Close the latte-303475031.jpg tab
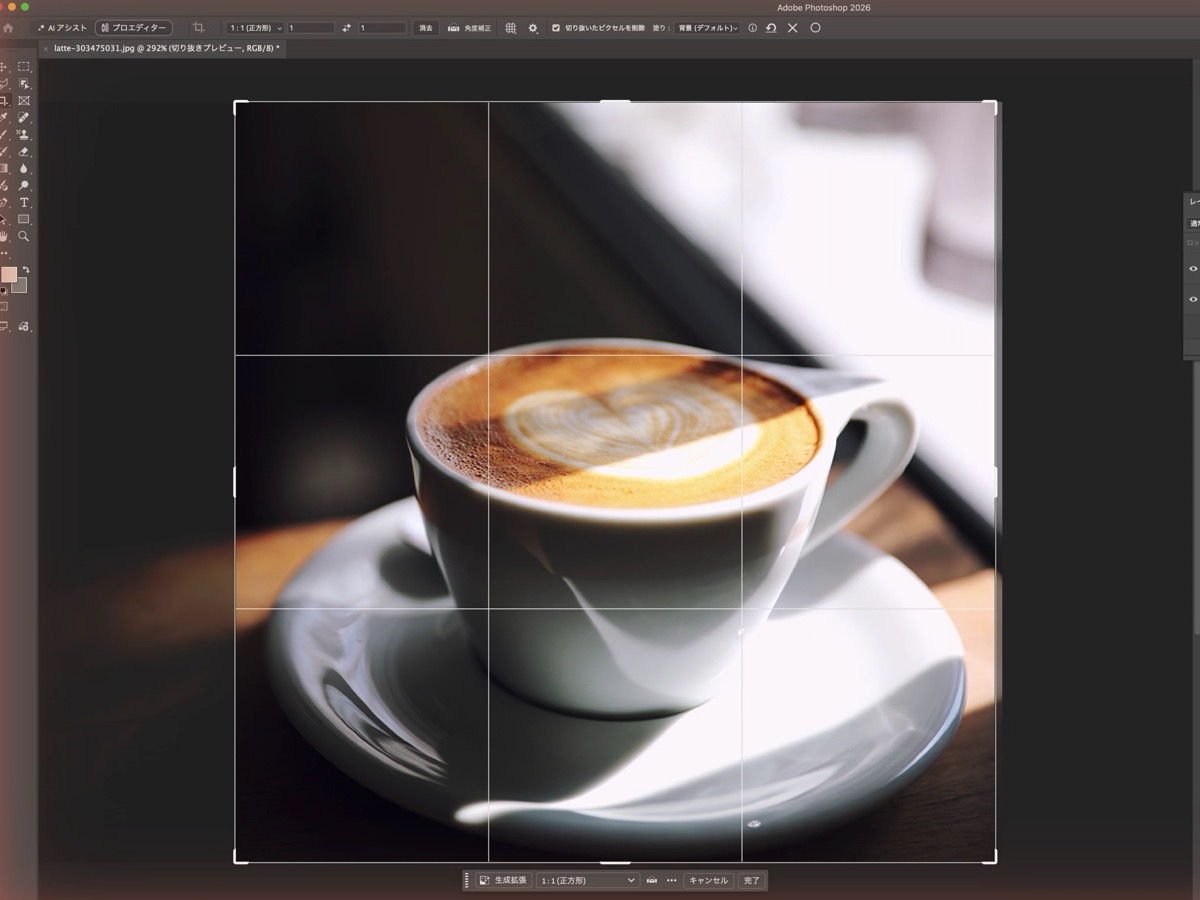The width and height of the screenshot is (1200, 900). click(45, 48)
